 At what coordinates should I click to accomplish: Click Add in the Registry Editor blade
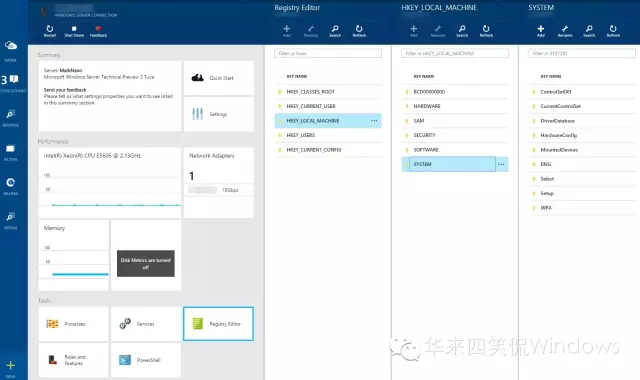click(287, 31)
